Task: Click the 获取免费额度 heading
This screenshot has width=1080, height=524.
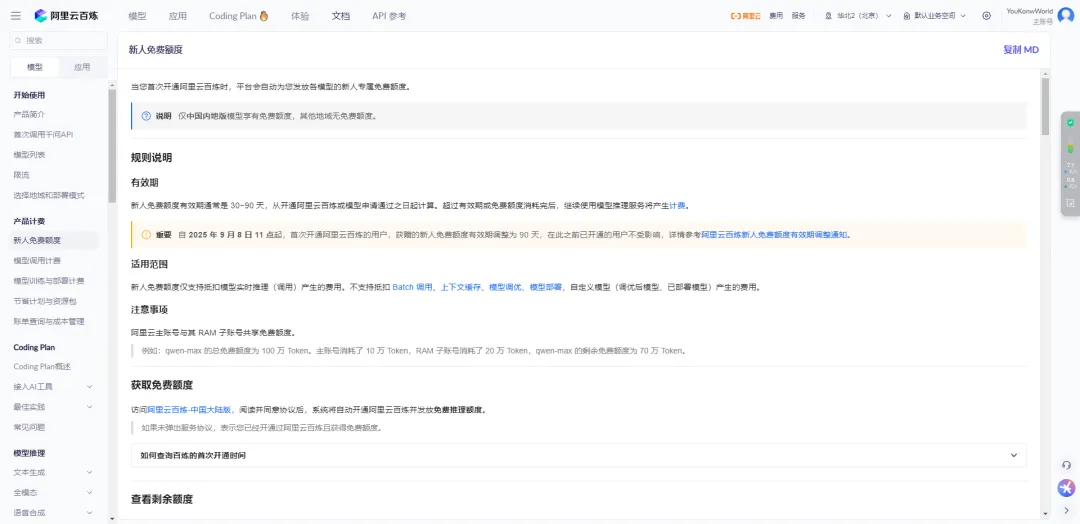Action: pyautogui.click(x=162, y=384)
